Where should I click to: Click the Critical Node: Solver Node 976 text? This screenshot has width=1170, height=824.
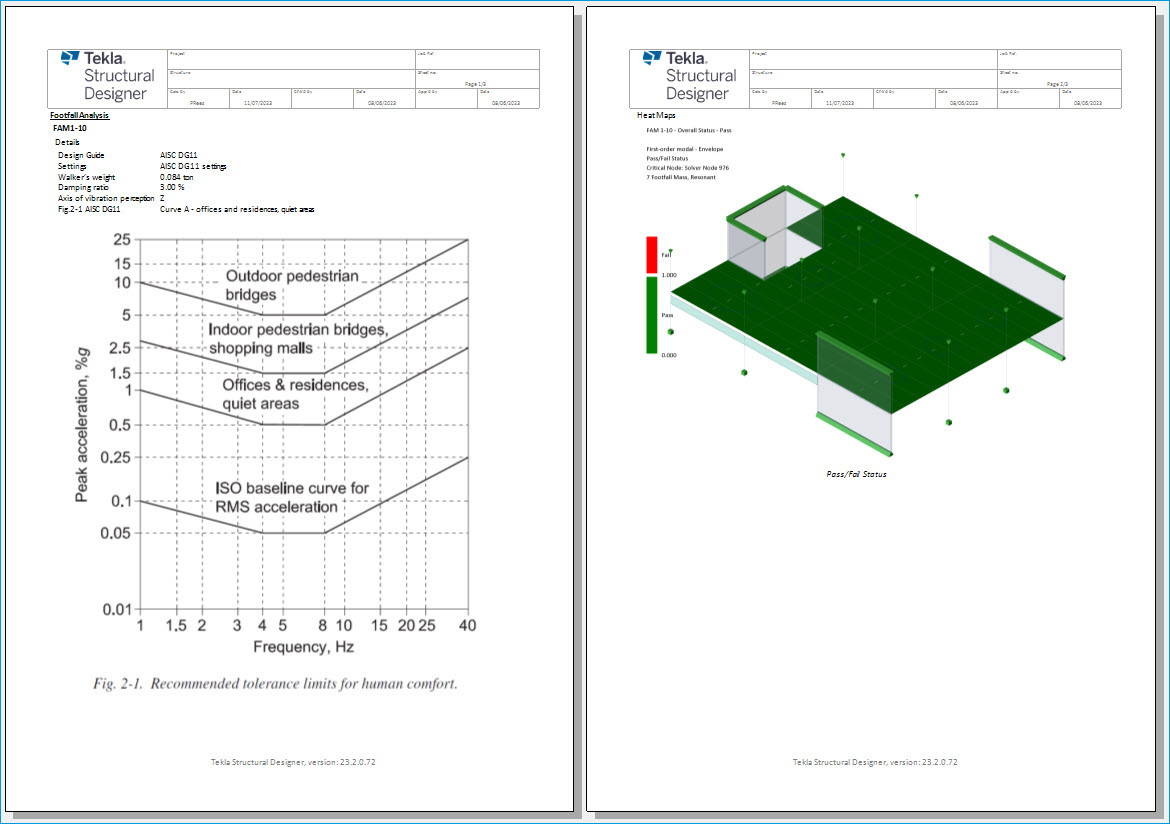690,167
